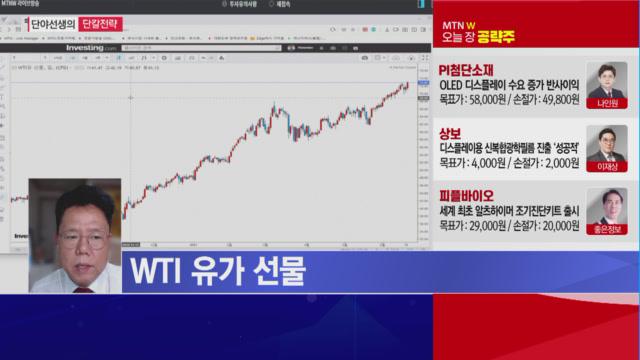Select the 재접속 radio option
640x360 pixels.
280,4
